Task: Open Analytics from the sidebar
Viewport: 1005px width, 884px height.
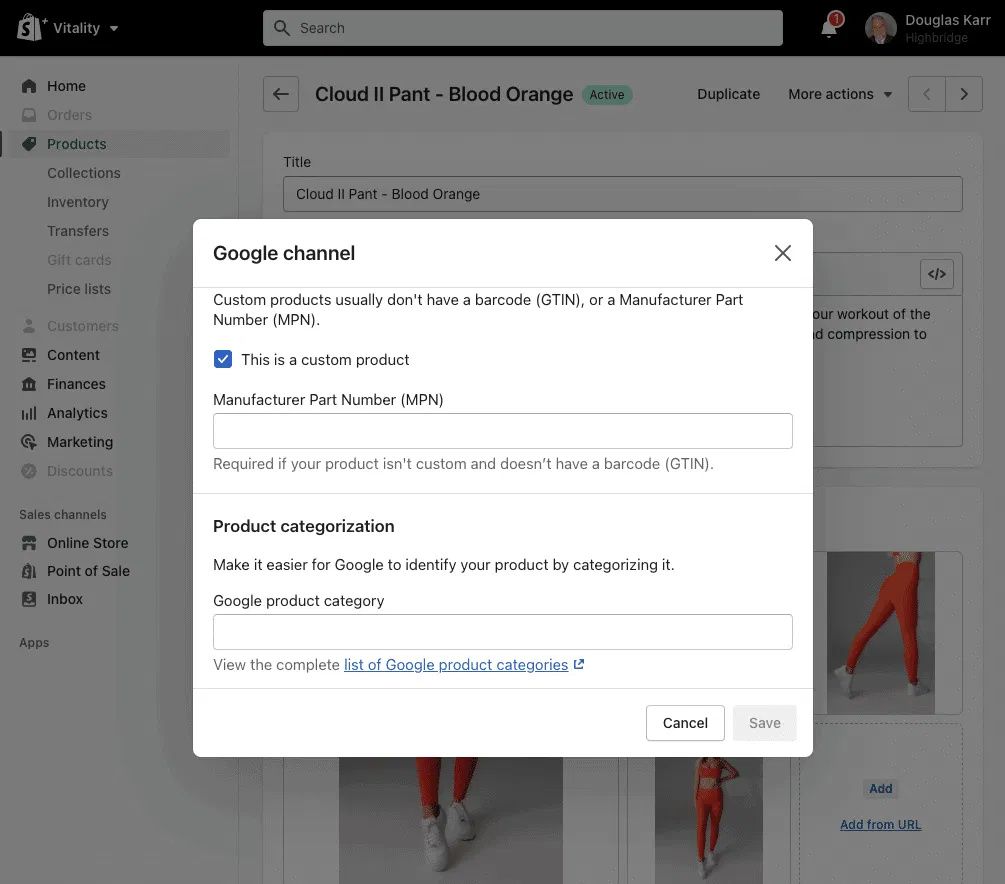Action: [x=77, y=413]
